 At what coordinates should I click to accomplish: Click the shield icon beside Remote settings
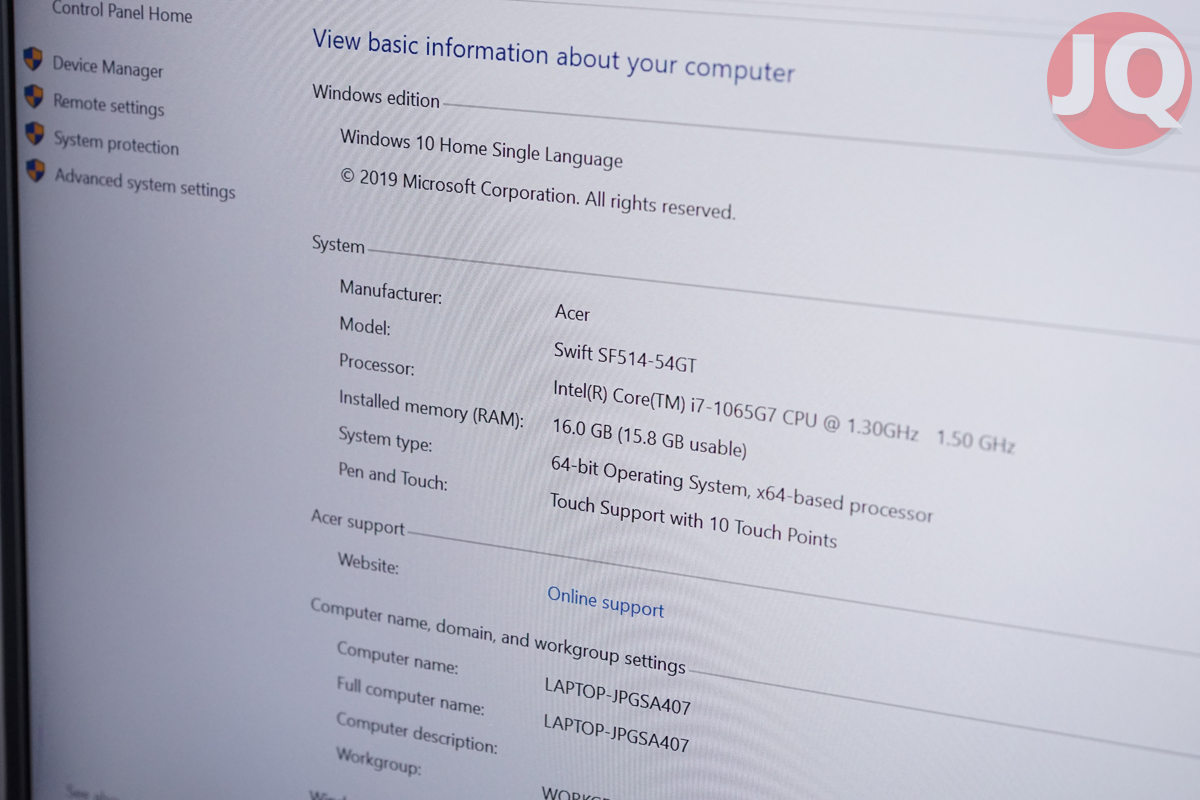[34, 96]
